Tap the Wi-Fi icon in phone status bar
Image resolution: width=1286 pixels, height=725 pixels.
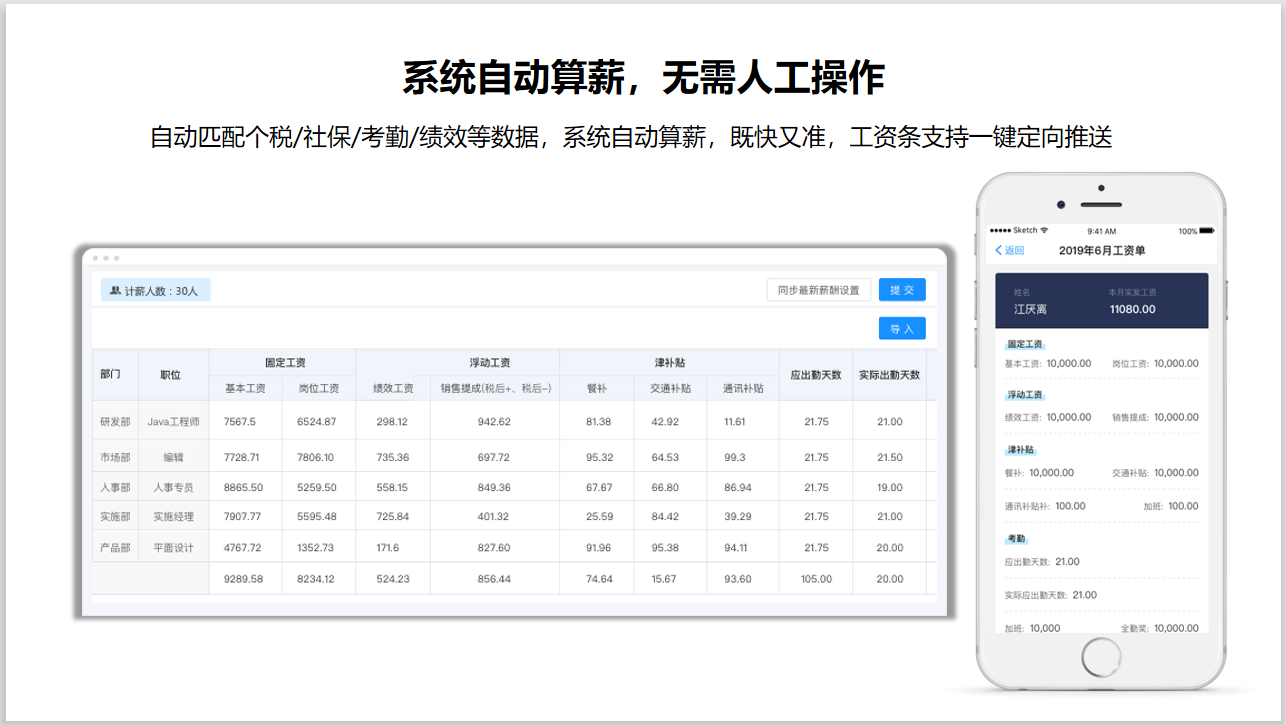1044,230
